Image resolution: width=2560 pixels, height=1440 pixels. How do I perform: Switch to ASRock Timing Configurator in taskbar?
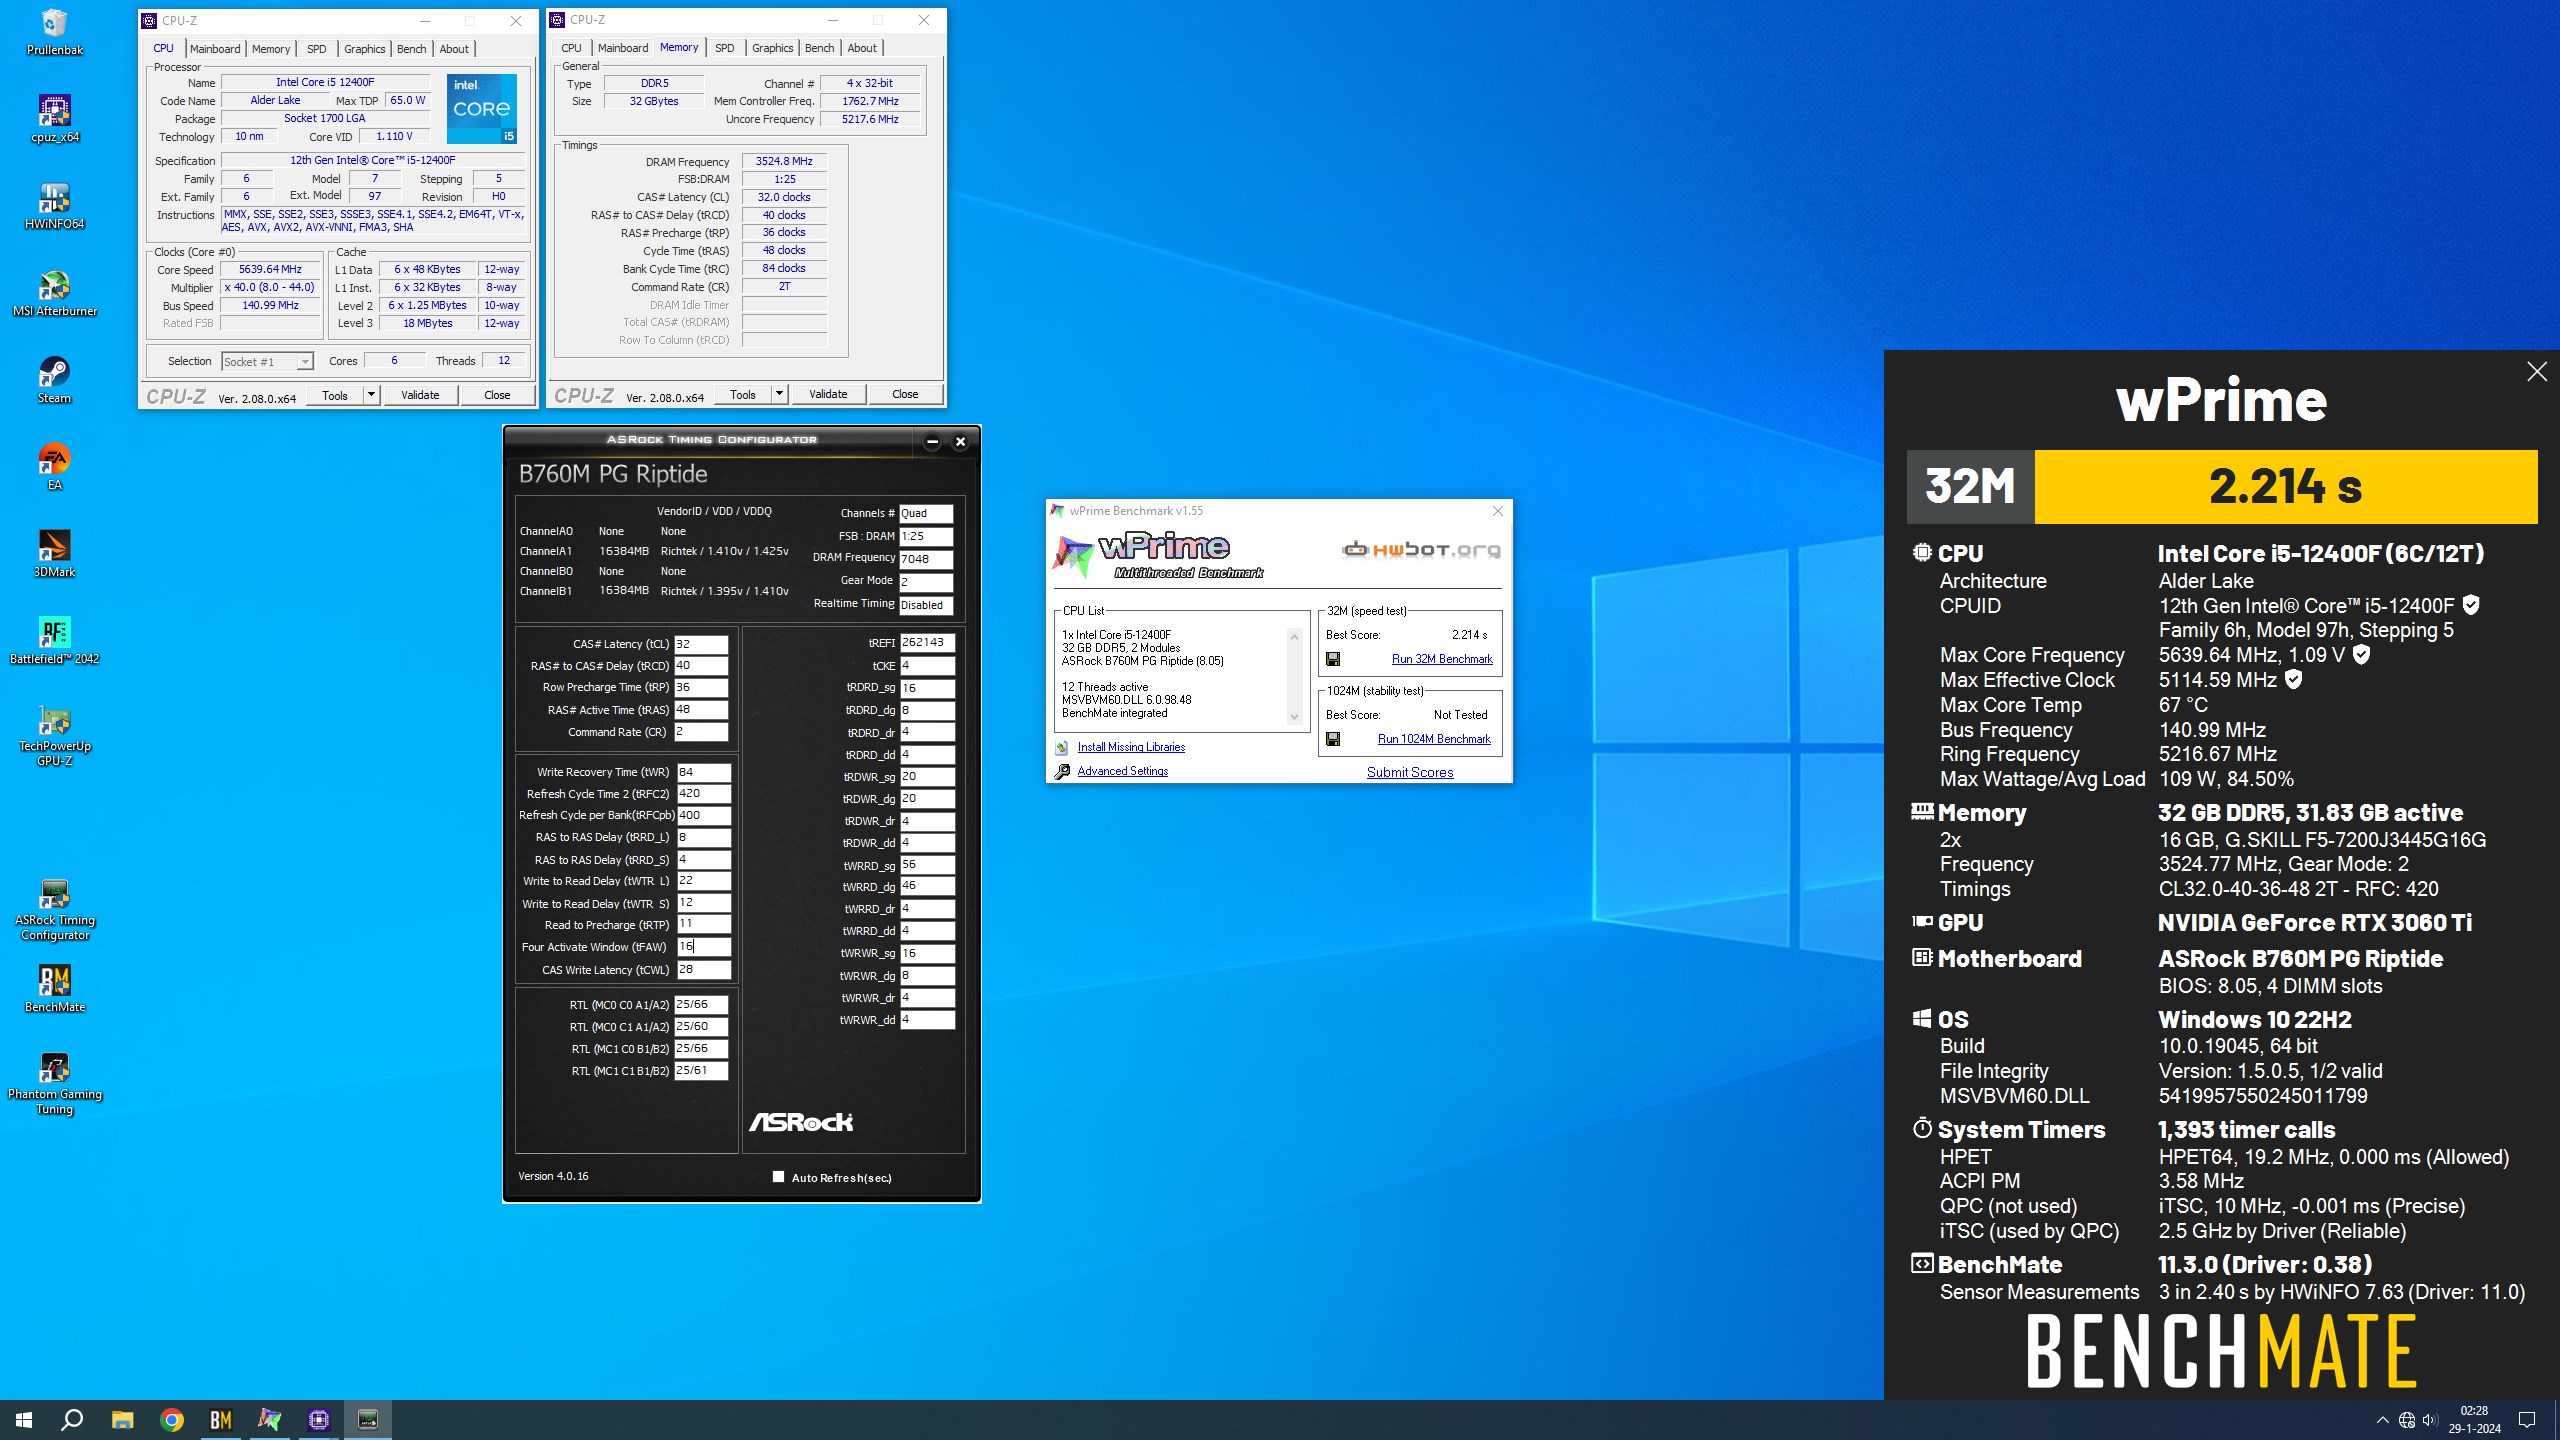[x=368, y=1419]
